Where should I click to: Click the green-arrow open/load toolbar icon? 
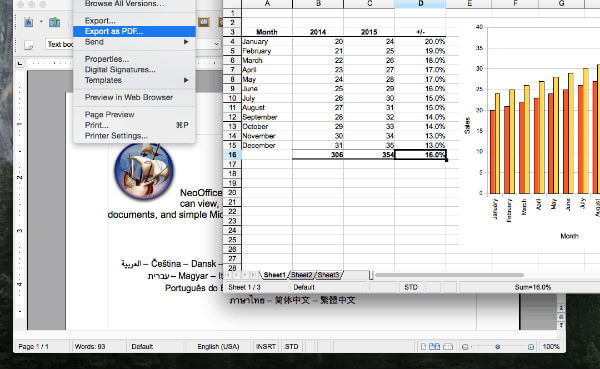[x=55, y=22]
